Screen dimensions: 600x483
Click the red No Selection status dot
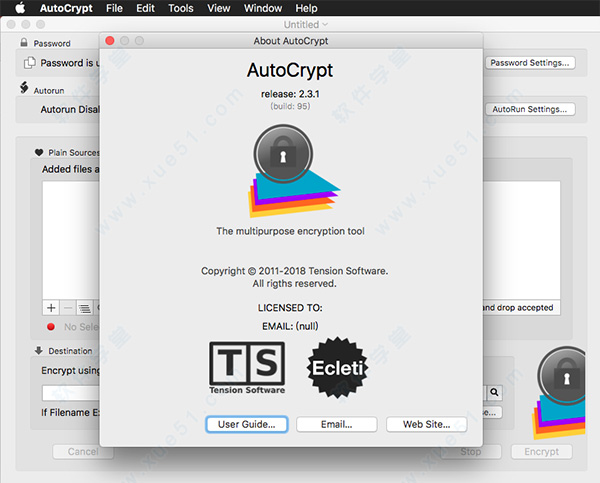click(x=51, y=327)
